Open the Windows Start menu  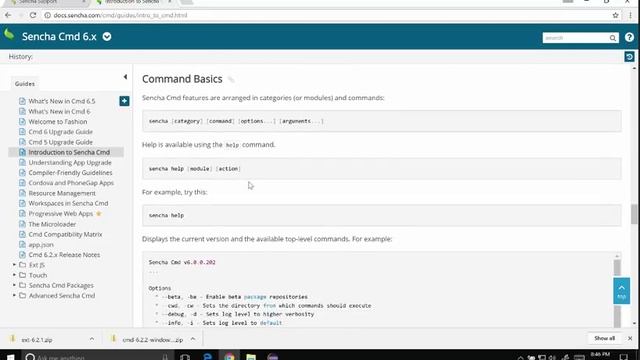(x=10, y=357)
